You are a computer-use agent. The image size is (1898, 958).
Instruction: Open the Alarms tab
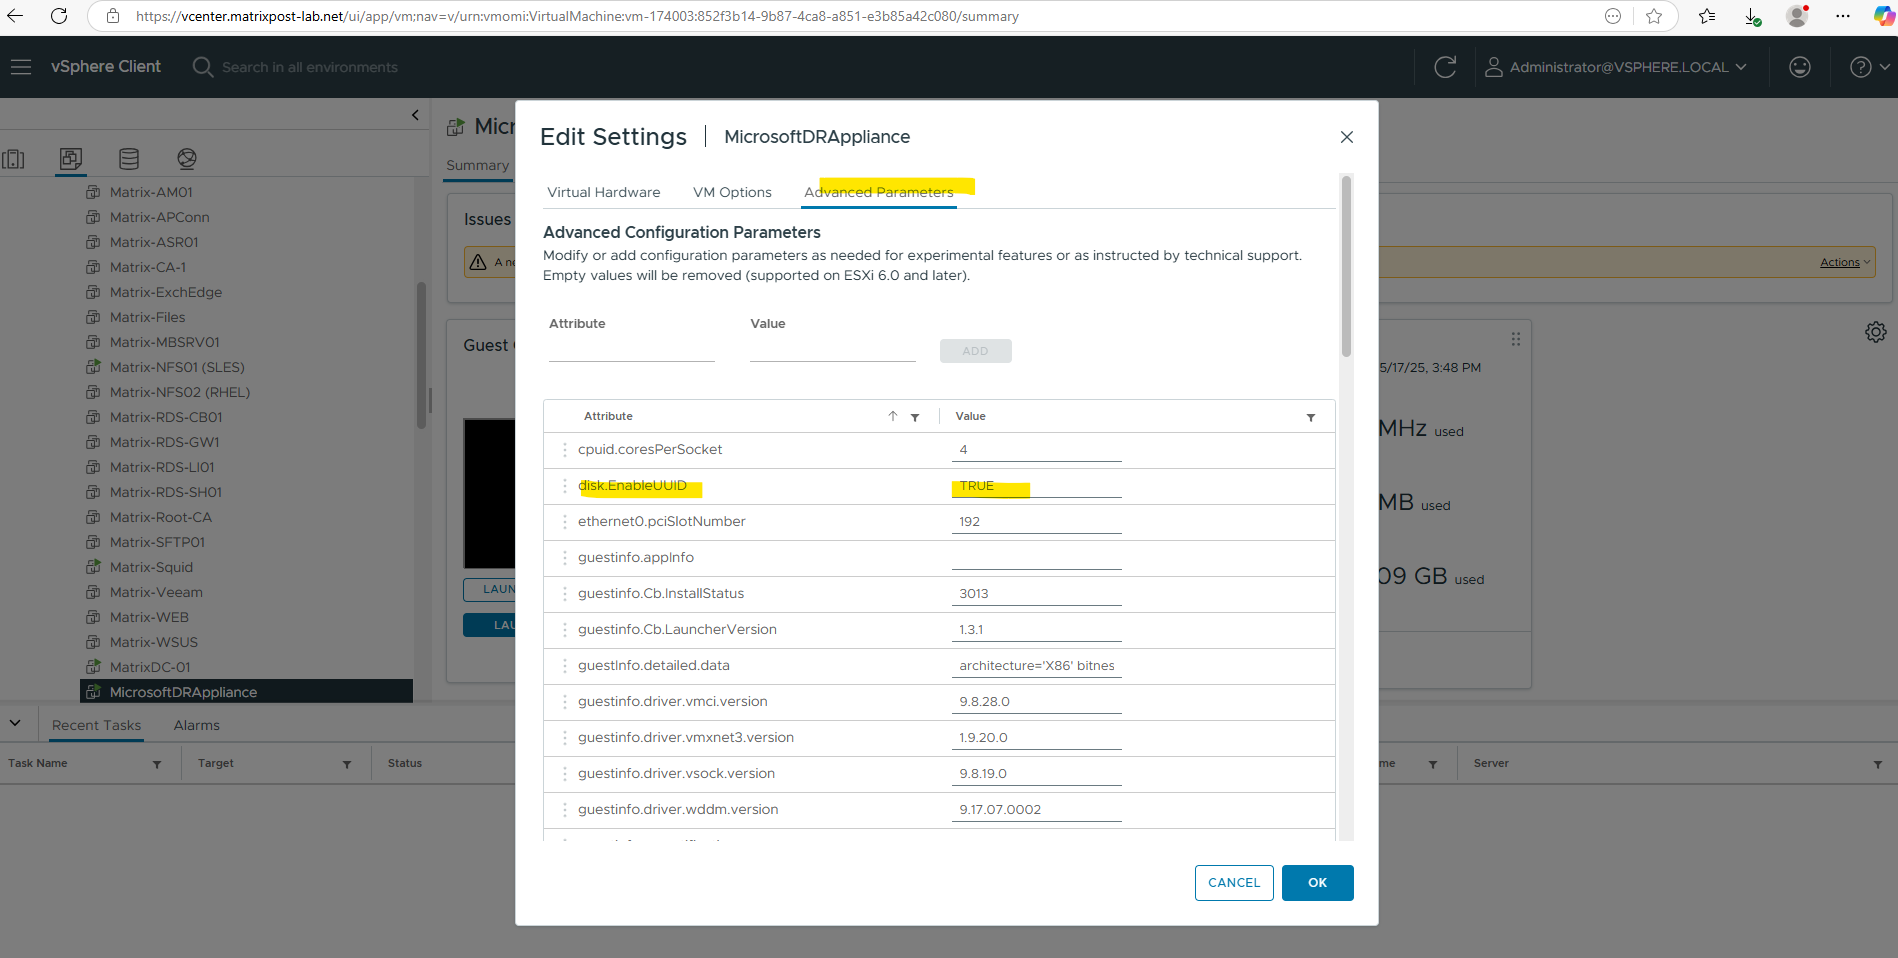pyautogui.click(x=196, y=725)
